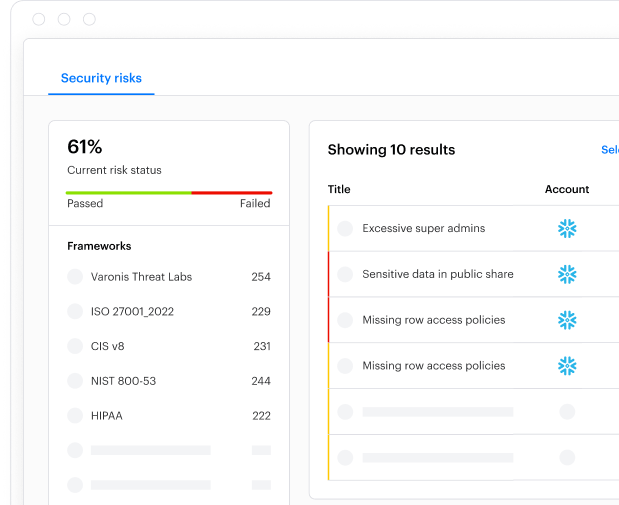Click the Varonis Threat Labs label

(141, 277)
